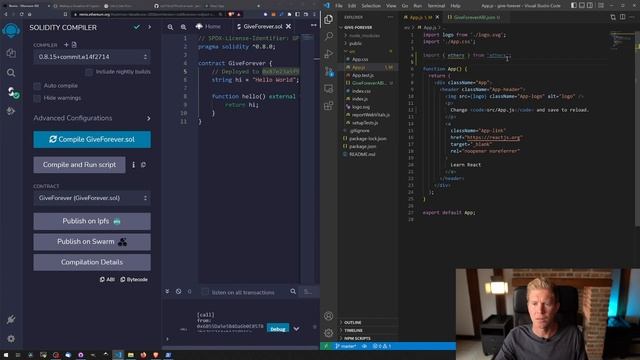Switch to Home tab in Remix
Image resolution: width=640 pixels, height=360 pixels.
point(209,27)
